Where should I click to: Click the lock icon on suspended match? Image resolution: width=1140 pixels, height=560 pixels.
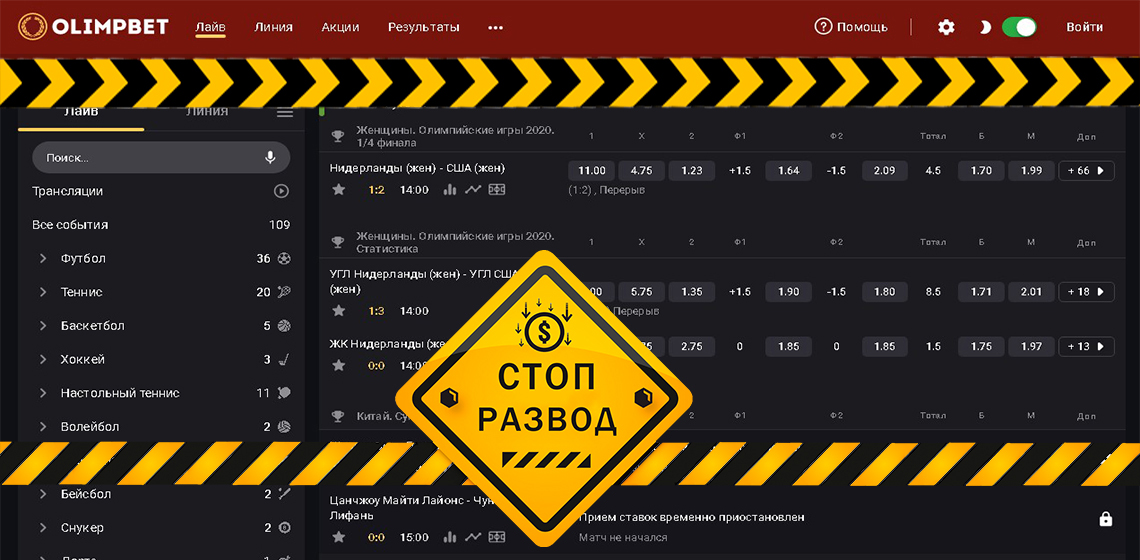pos(1106,519)
